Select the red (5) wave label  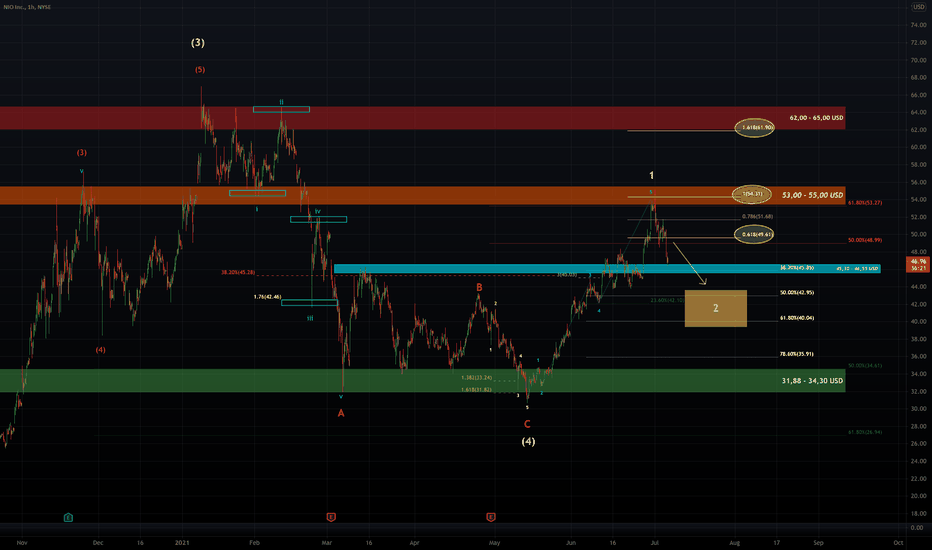click(x=200, y=70)
